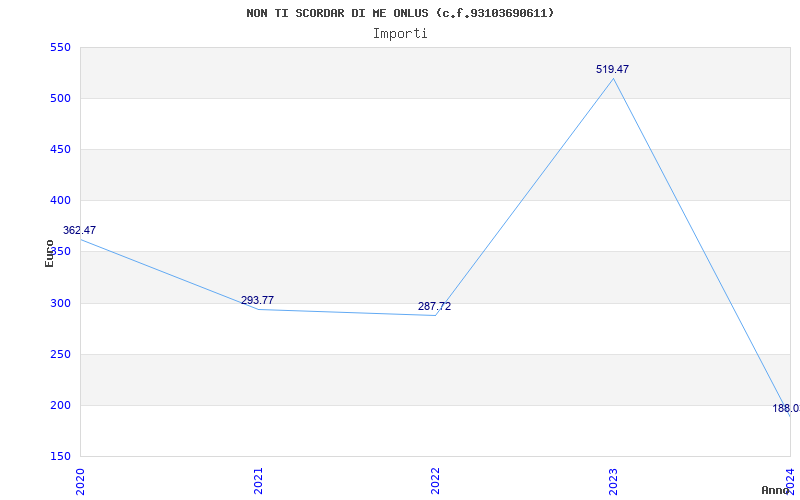
Task: Select the 362.47 data label
Action: click(x=79, y=230)
